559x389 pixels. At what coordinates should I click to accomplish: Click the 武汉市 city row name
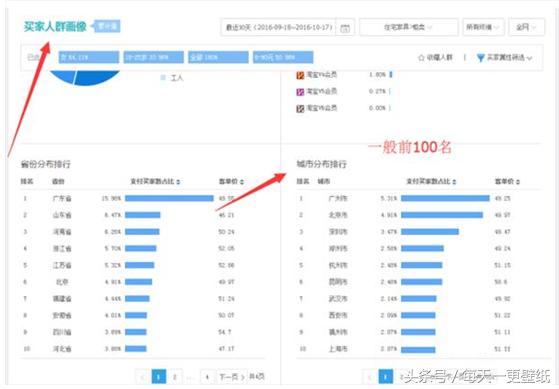338,299
